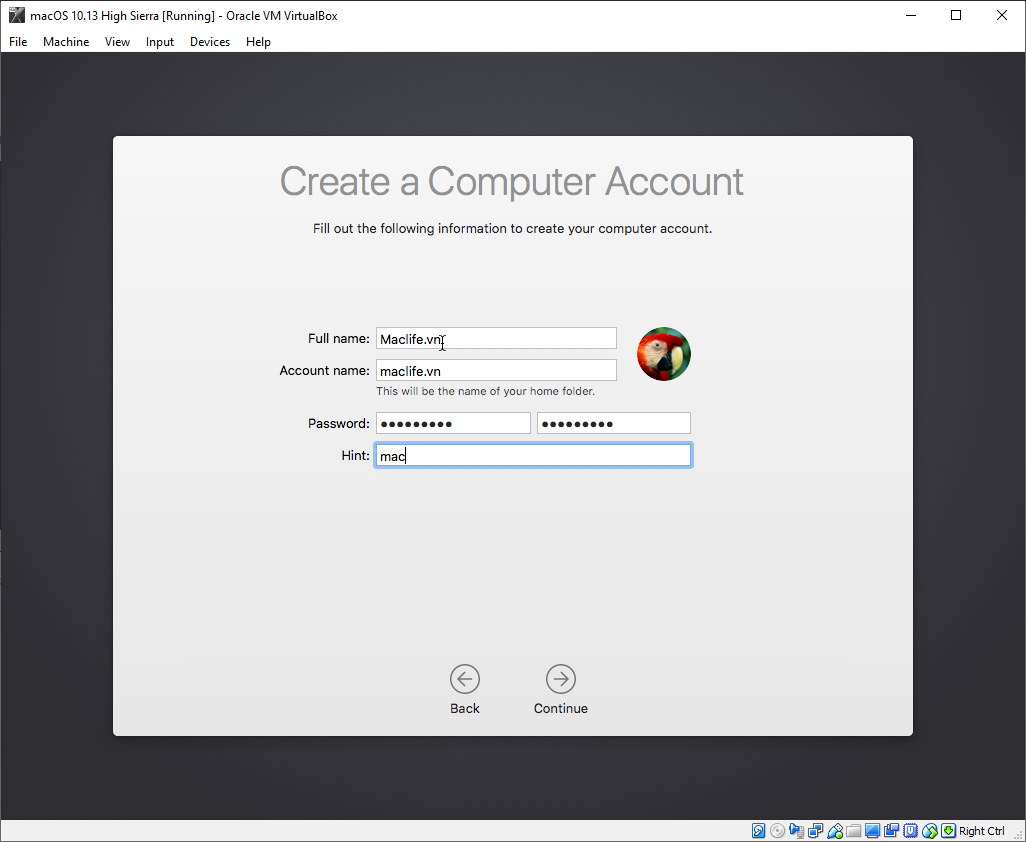Select the parrot account picture

pyautogui.click(x=663, y=353)
